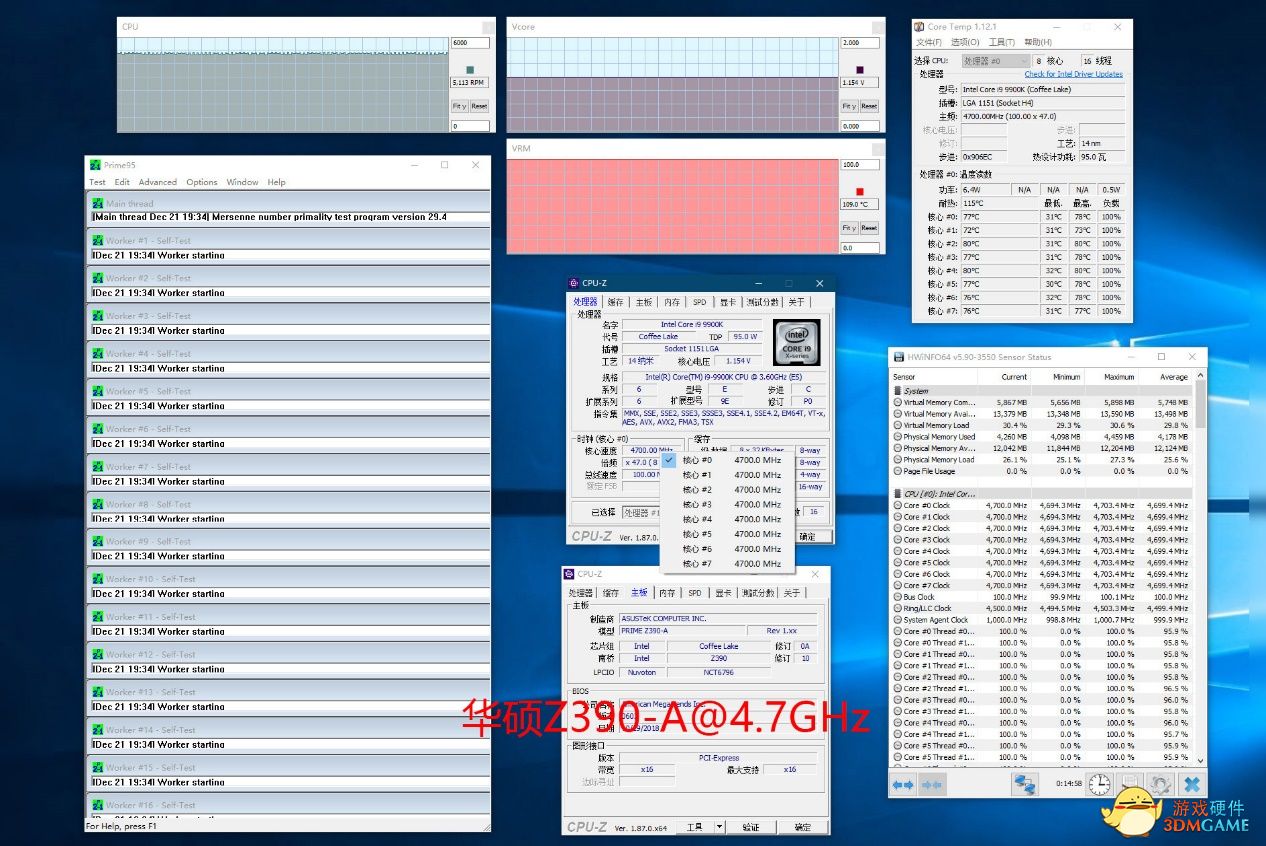The height and width of the screenshot is (846, 1266).
Task: Click the CPU graph maximum value field 6000
Action: (x=470, y=44)
